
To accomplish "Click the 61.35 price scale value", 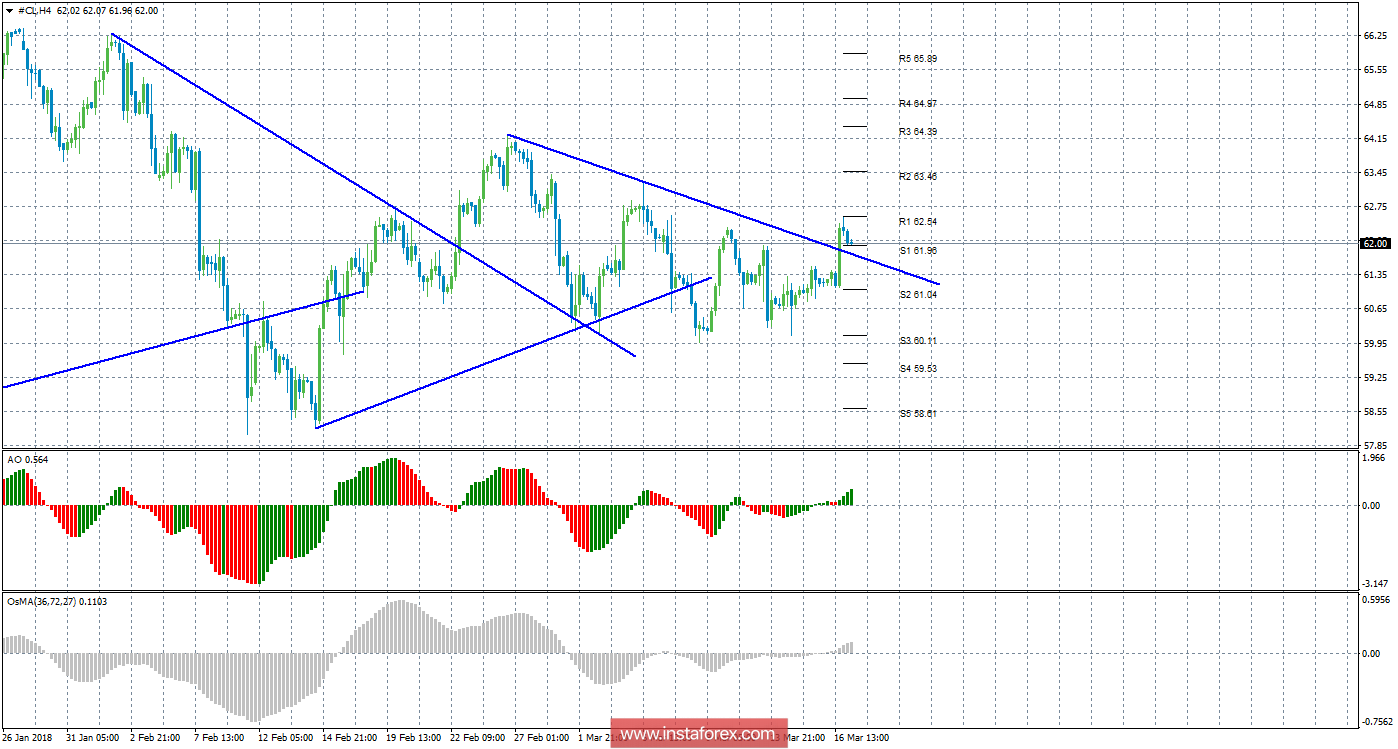I will 1374,275.
